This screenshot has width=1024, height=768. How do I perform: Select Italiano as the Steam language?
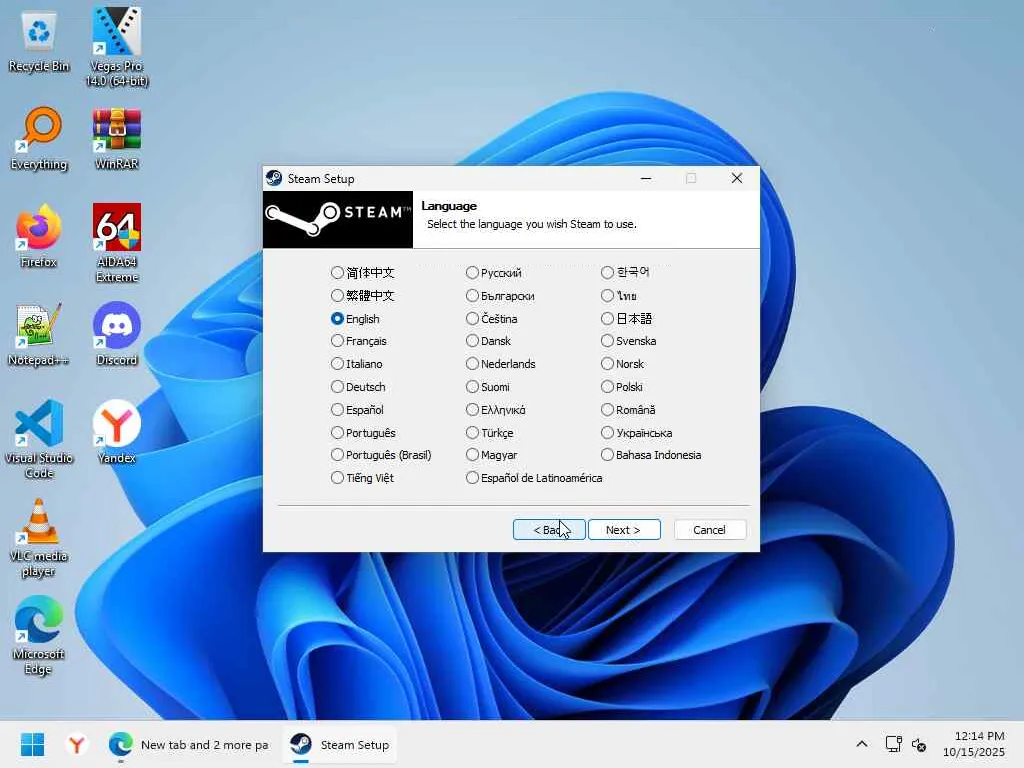pyautogui.click(x=357, y=364)
